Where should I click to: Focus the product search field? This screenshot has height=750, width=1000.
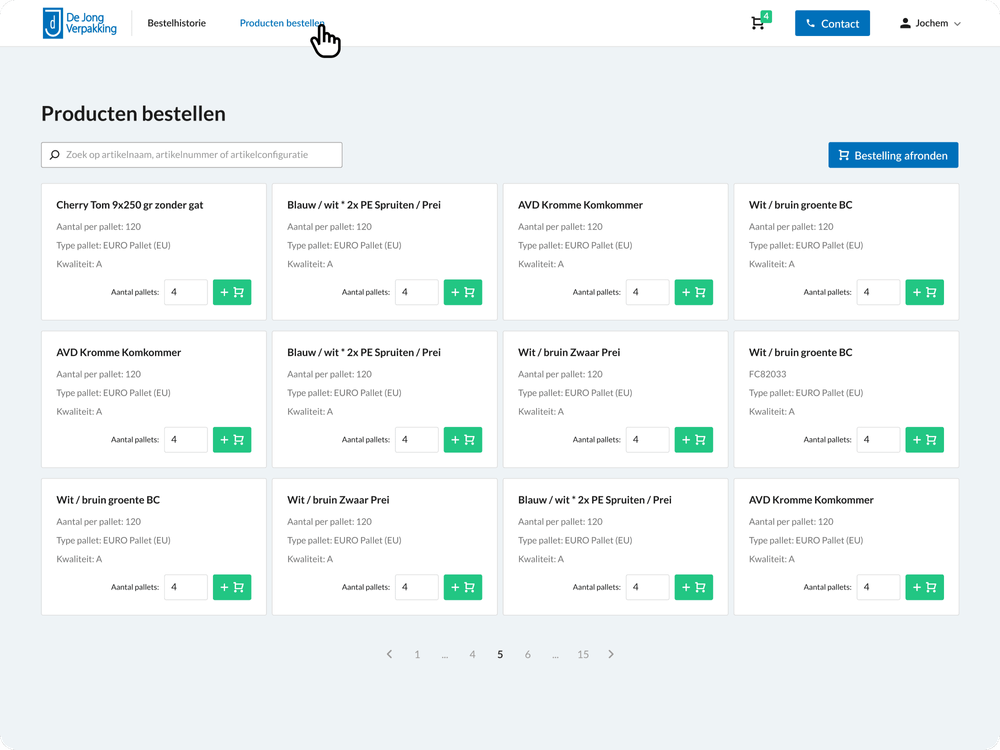coord(191,155)
